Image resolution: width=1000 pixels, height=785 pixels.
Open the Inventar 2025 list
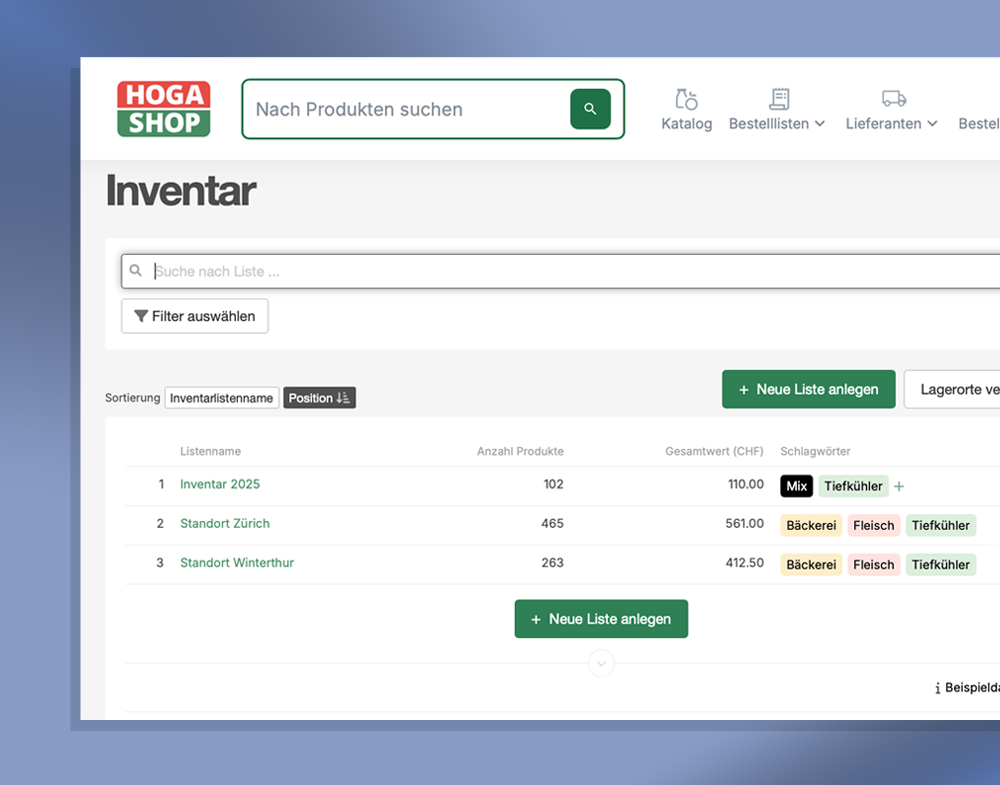(220, 484)
